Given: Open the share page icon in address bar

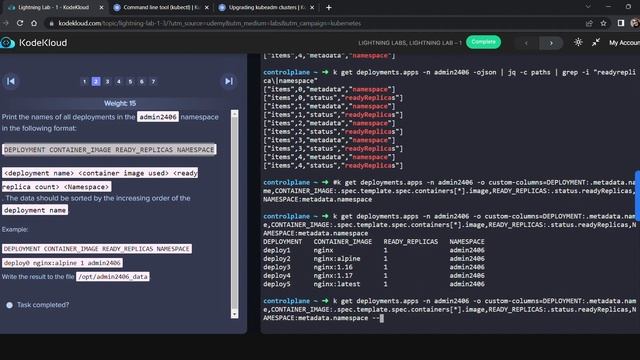Looking at the screenshot, I should coord(589,23).
